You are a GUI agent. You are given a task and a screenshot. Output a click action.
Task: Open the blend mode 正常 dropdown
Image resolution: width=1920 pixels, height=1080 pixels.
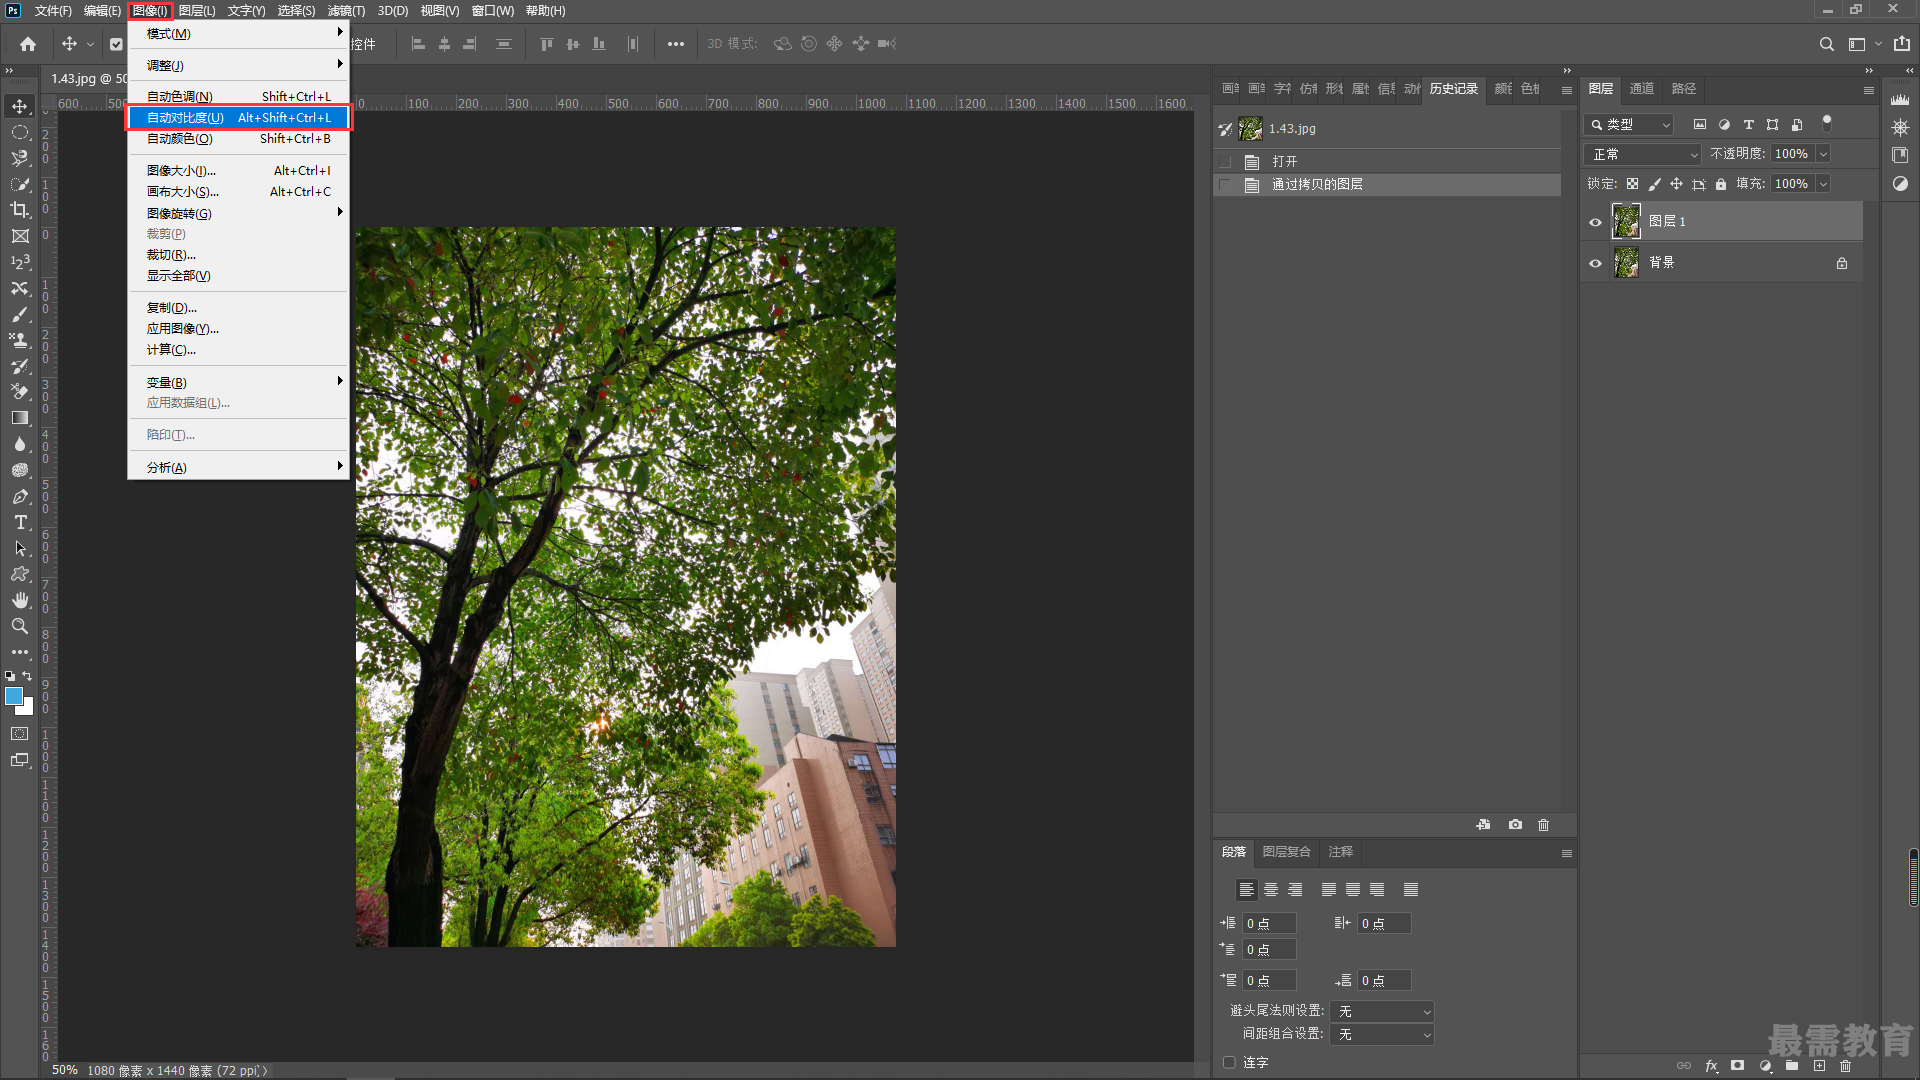pos(1643,154)
